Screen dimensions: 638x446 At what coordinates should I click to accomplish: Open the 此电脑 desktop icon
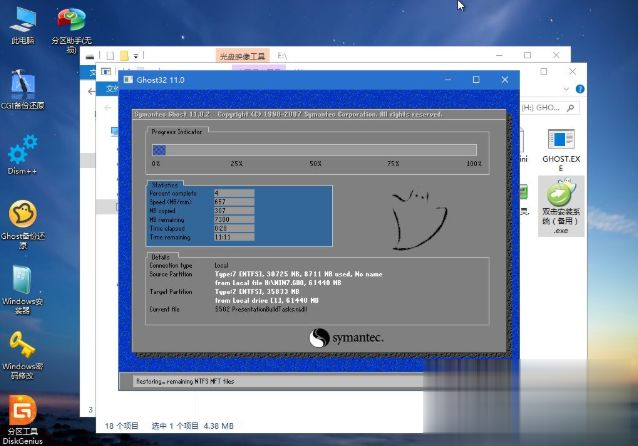pos(23,25)
